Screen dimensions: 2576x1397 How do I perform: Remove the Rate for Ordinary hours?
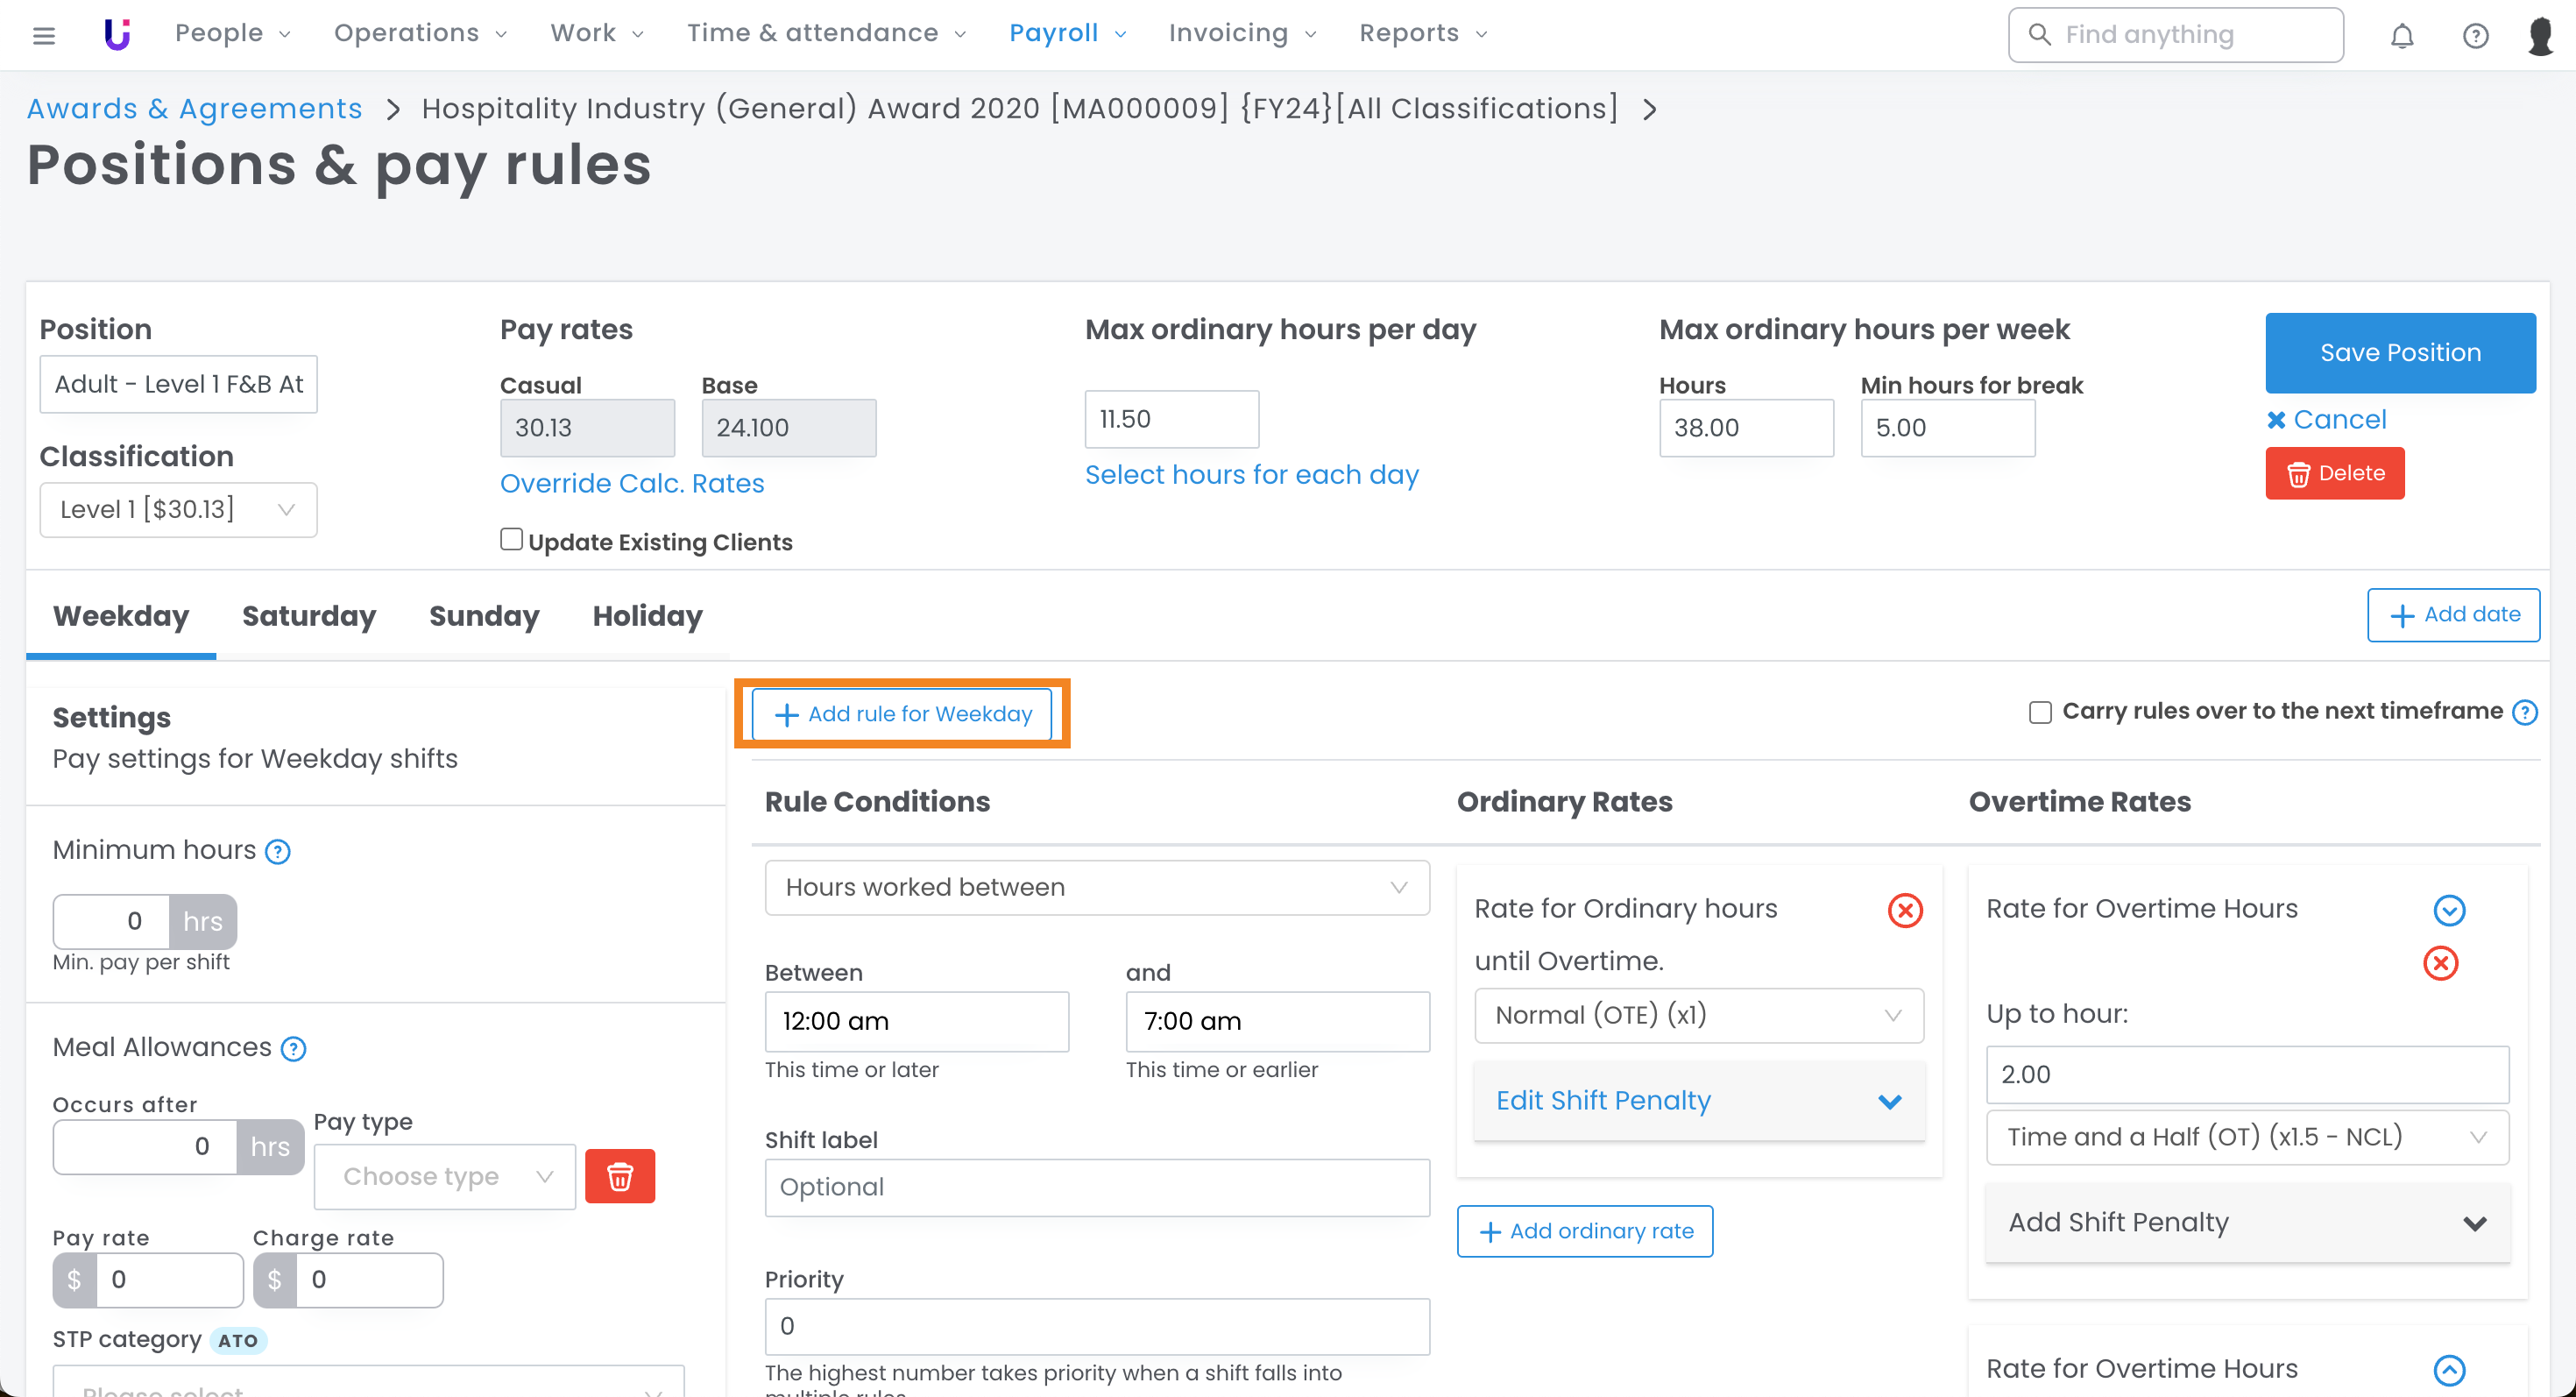click(x=1904, y=910)
